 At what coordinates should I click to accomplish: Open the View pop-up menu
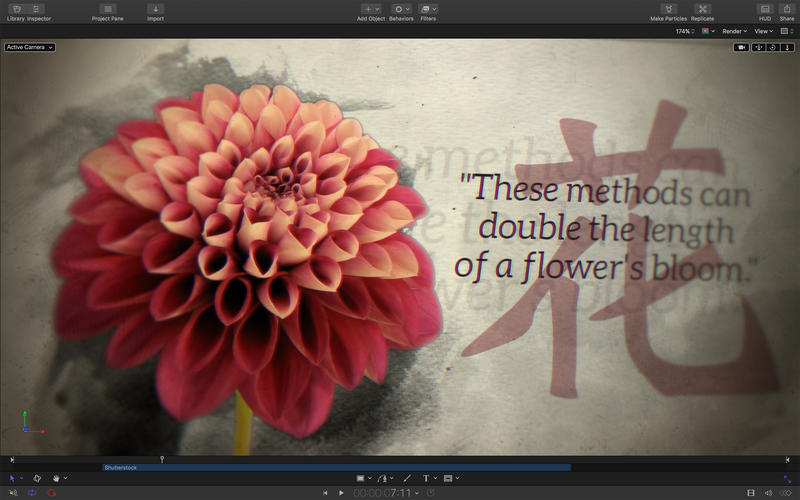point(764,31)
